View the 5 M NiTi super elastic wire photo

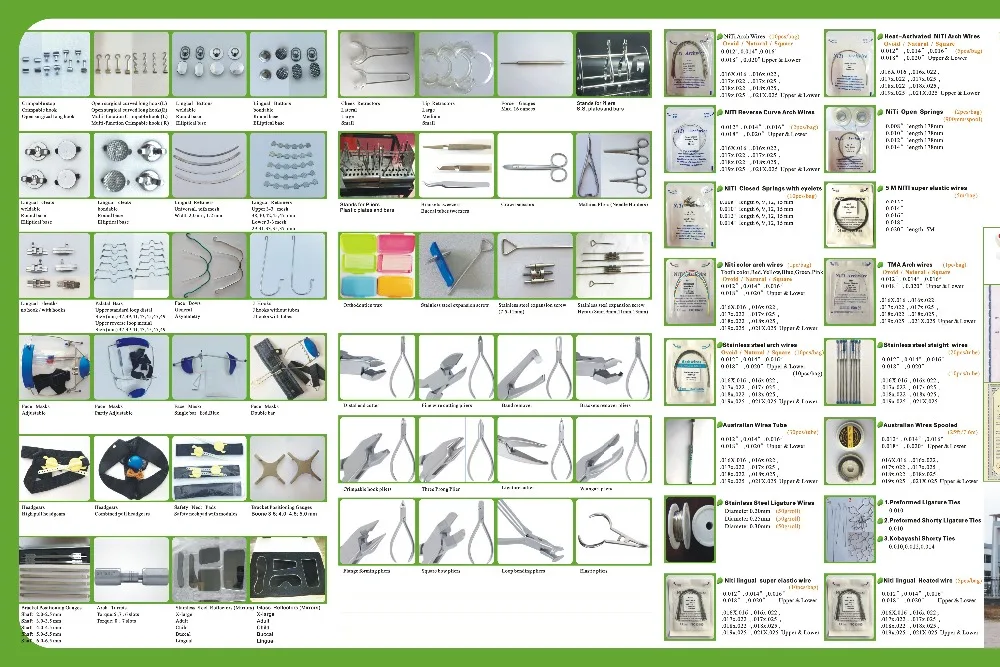(849, 216)
